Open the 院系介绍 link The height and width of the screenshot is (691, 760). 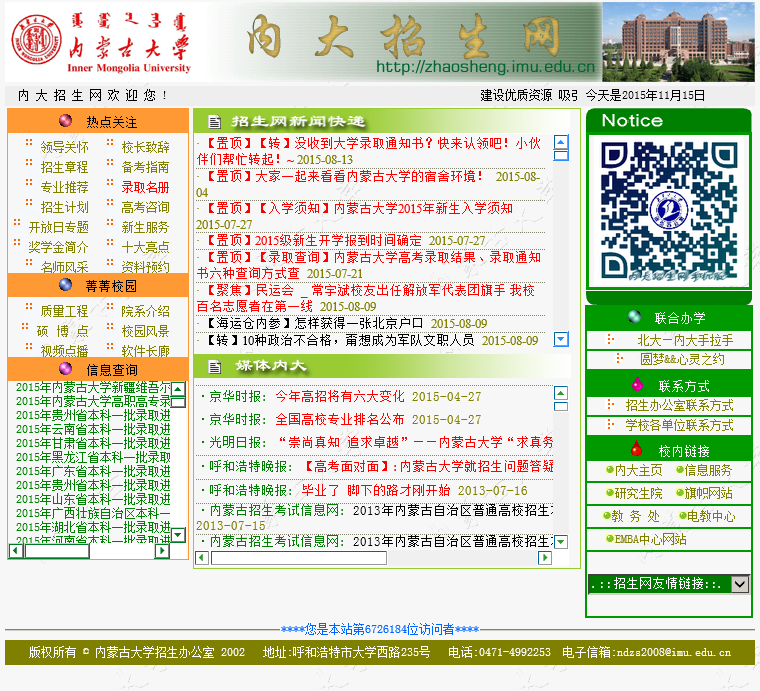145,311
